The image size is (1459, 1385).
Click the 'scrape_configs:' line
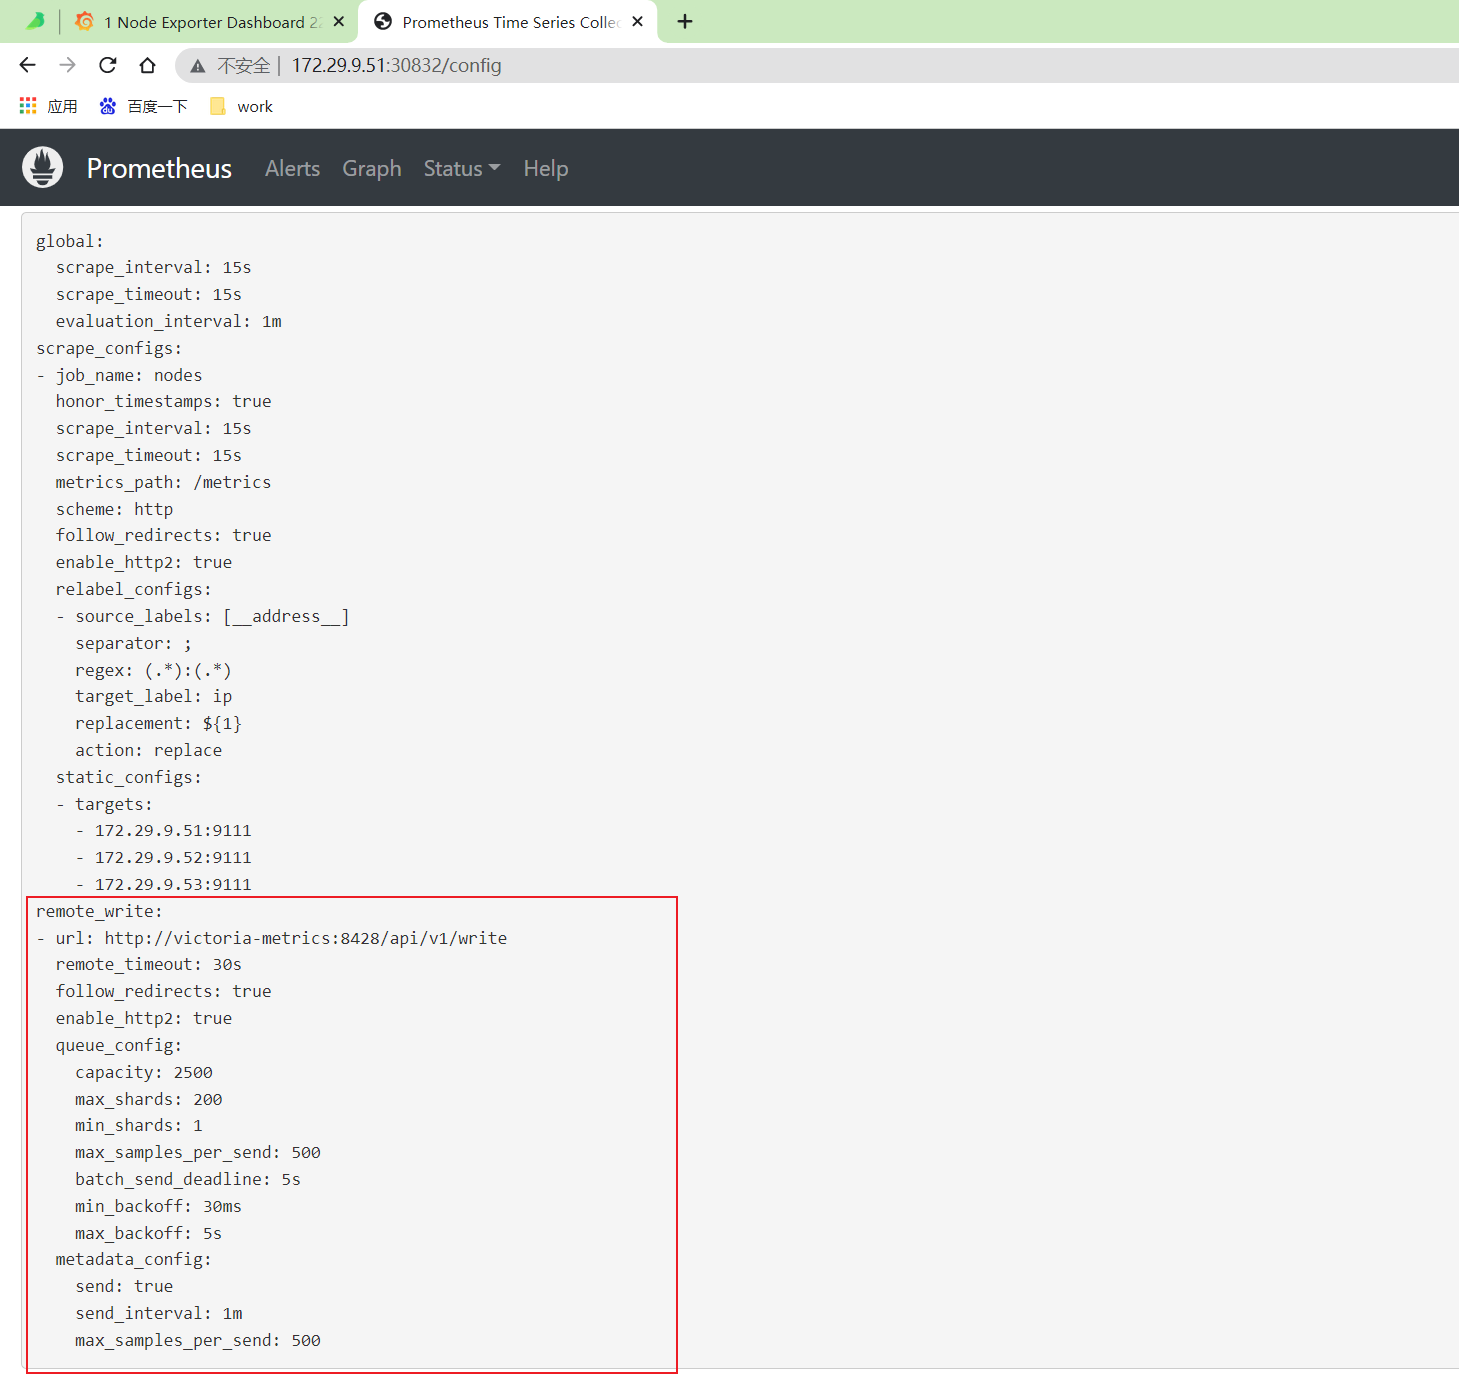pyautogui.click(x=109, y=348)
